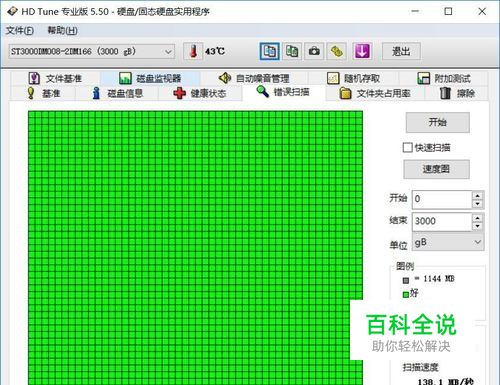500x385 pixels.
Task: Click the 文件夹占用率 folder icon
Action: coord(345,93)
